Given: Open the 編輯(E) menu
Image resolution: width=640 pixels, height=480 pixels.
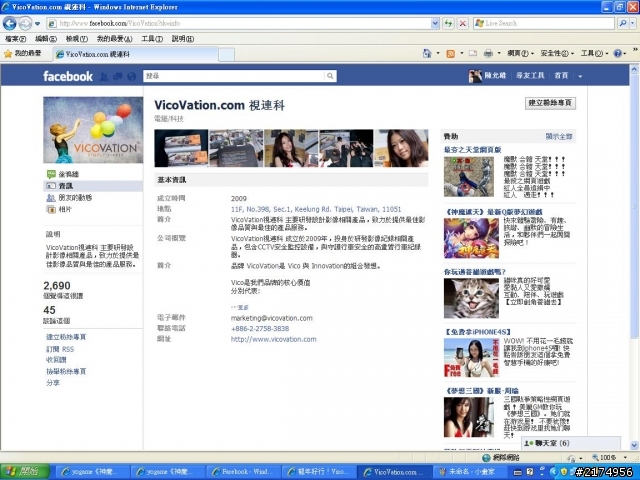Looking at the screenshot, I should coord(46,39).
